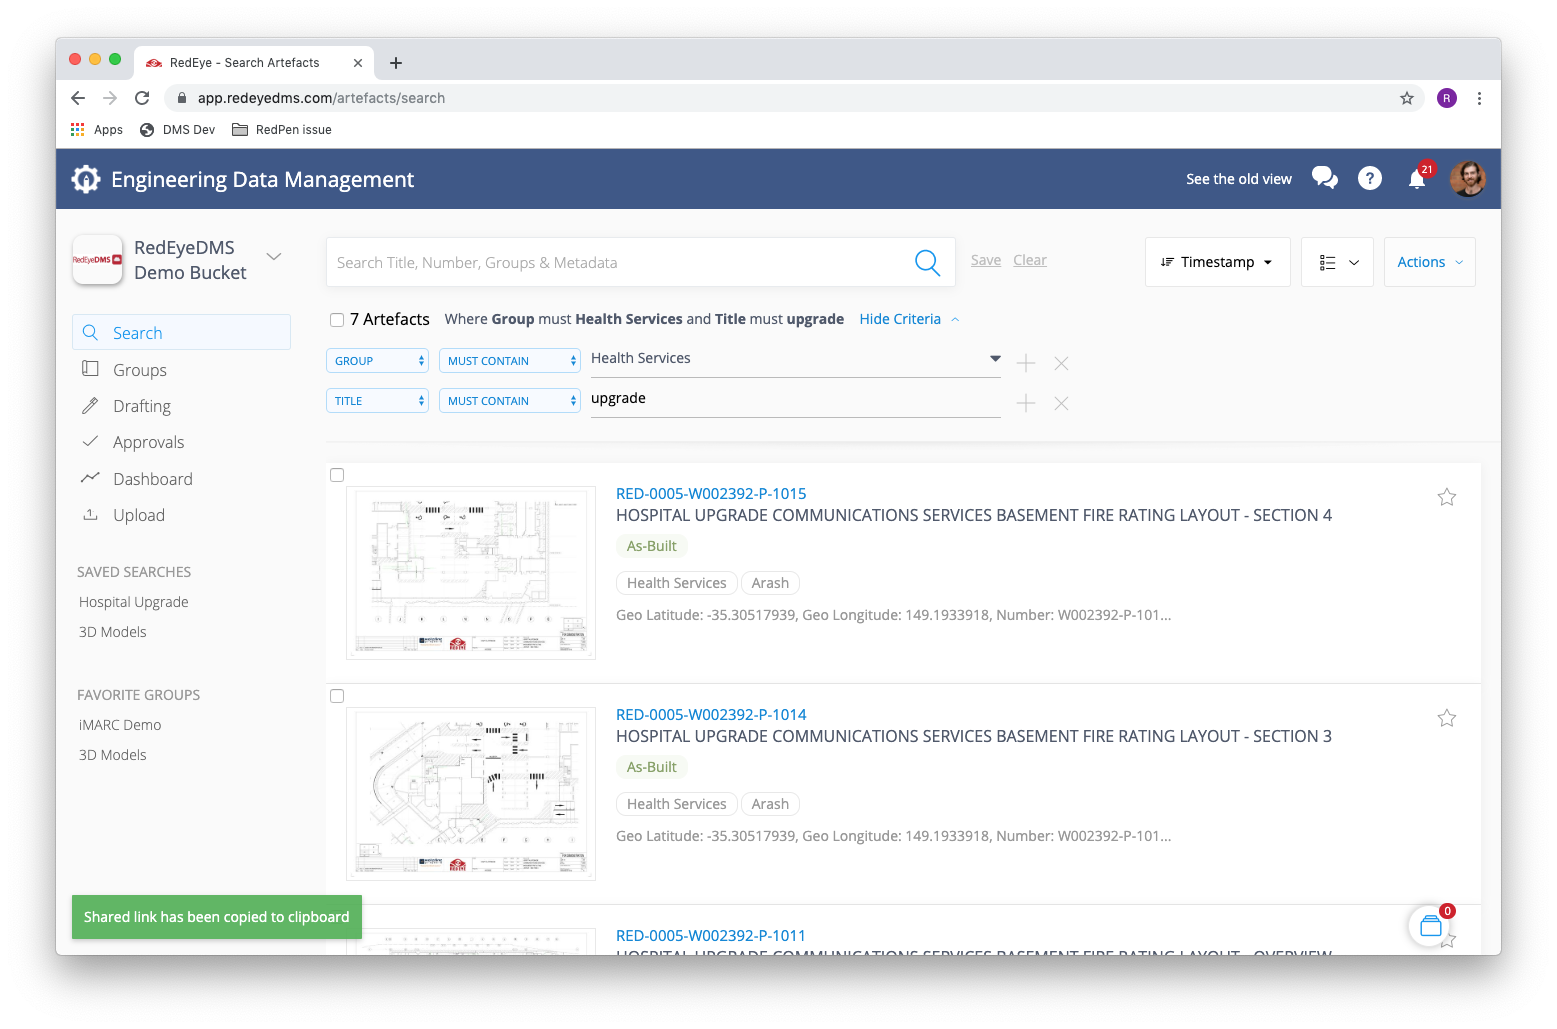1557x1029 pixels.
Task: Open the notifications bell with 21 badge
Action: [x=1417, y=179]
